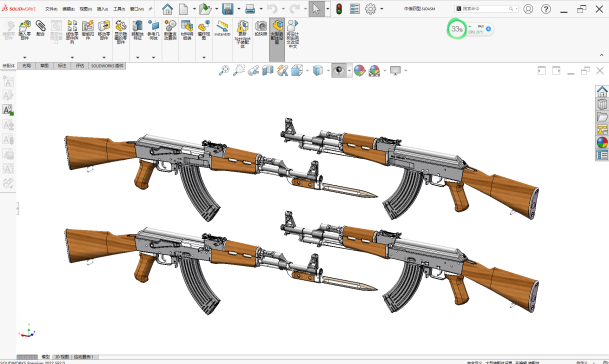Choose Linear Component Pattern tool
The image size is (609, 364).
coord(72,32)
